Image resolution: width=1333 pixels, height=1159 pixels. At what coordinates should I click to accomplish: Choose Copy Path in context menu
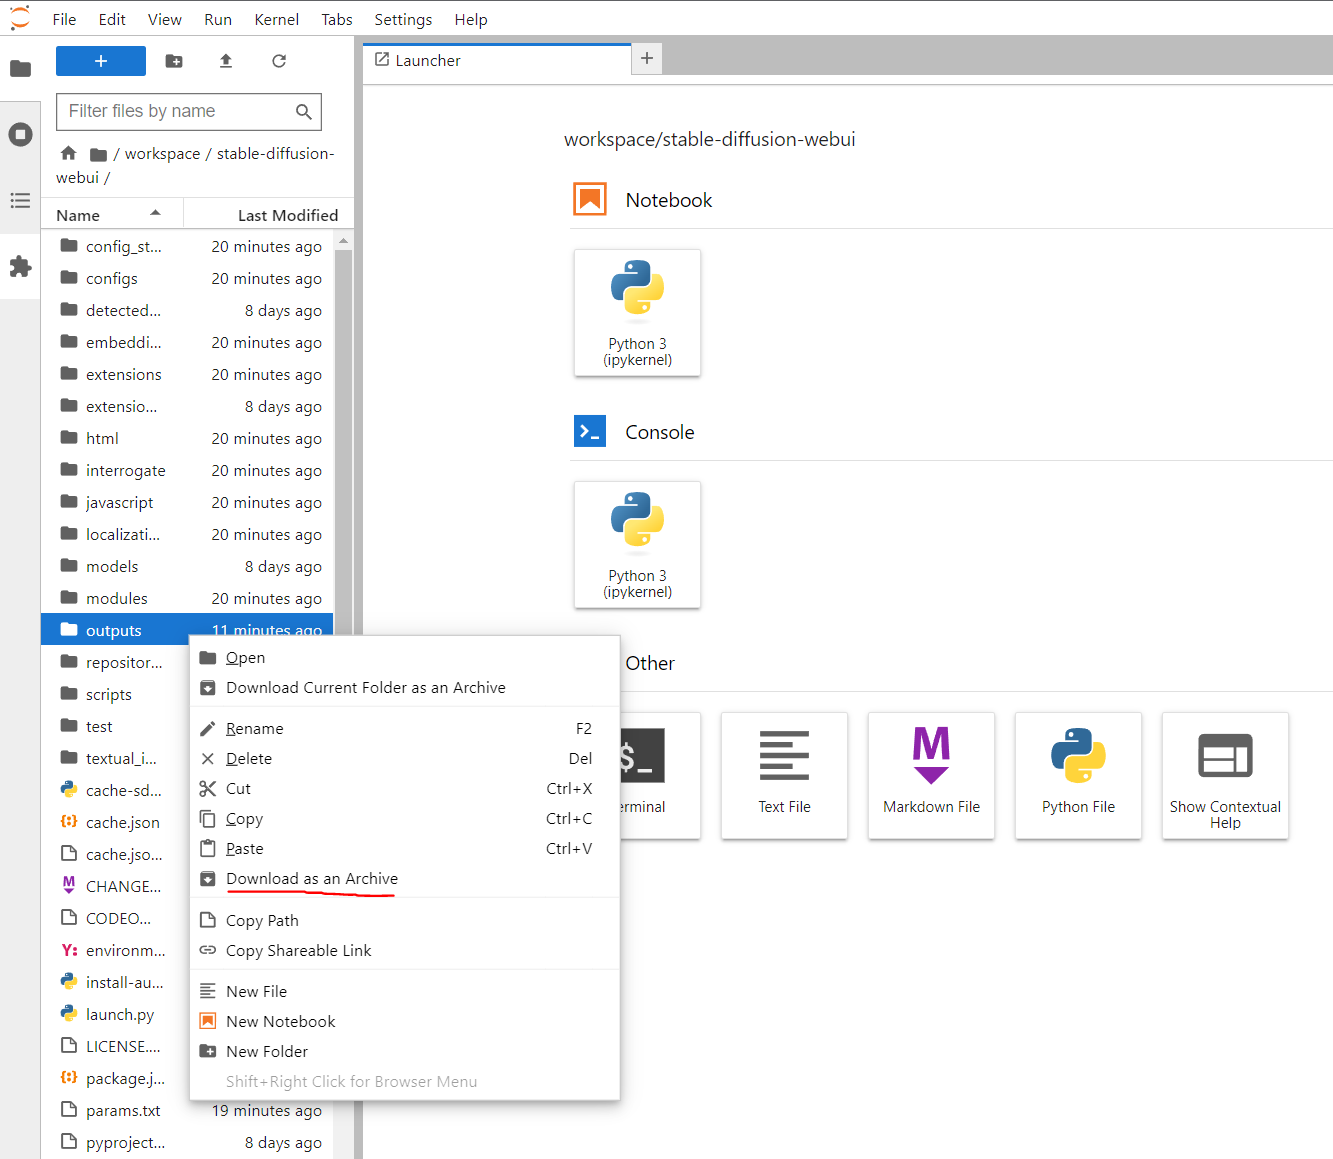405,921
